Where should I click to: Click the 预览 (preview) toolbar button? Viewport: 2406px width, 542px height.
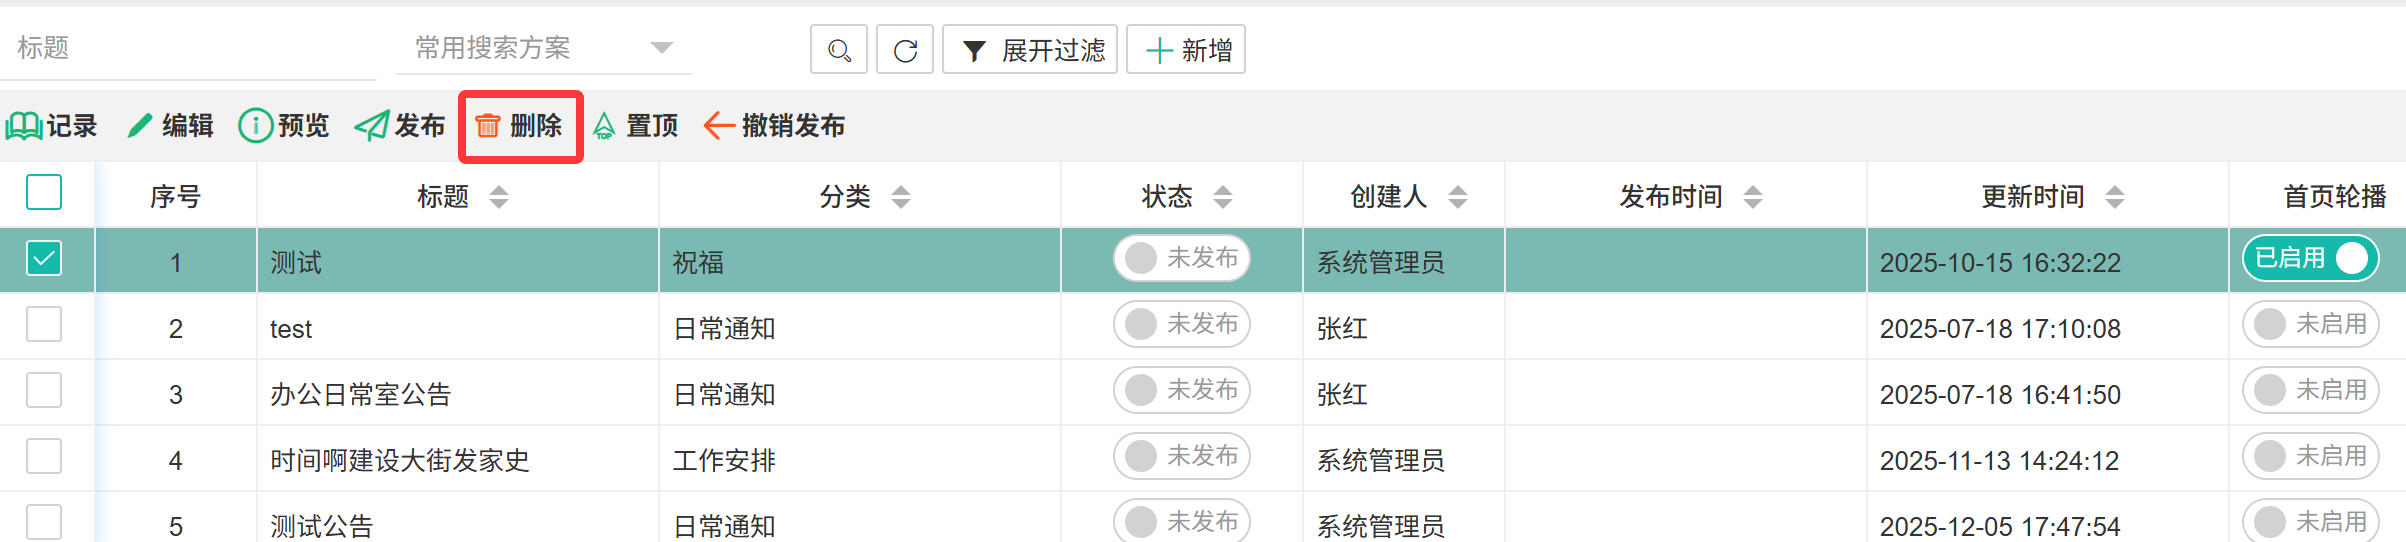[284, 126]
